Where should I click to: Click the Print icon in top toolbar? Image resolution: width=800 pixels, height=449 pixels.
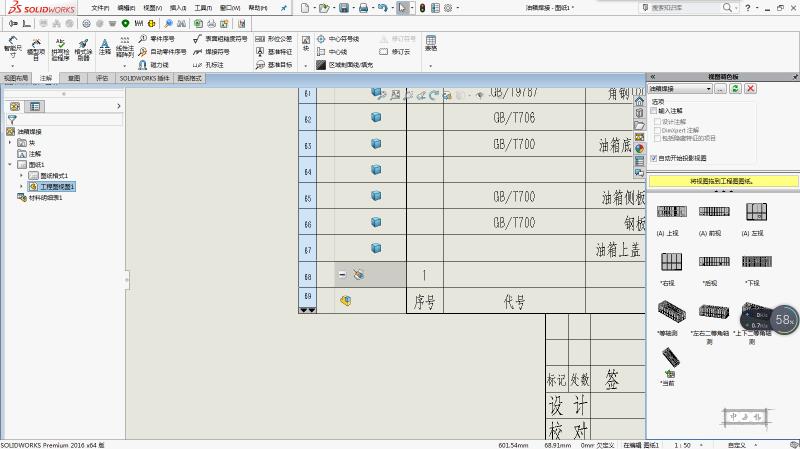click(x=363, y=8)
